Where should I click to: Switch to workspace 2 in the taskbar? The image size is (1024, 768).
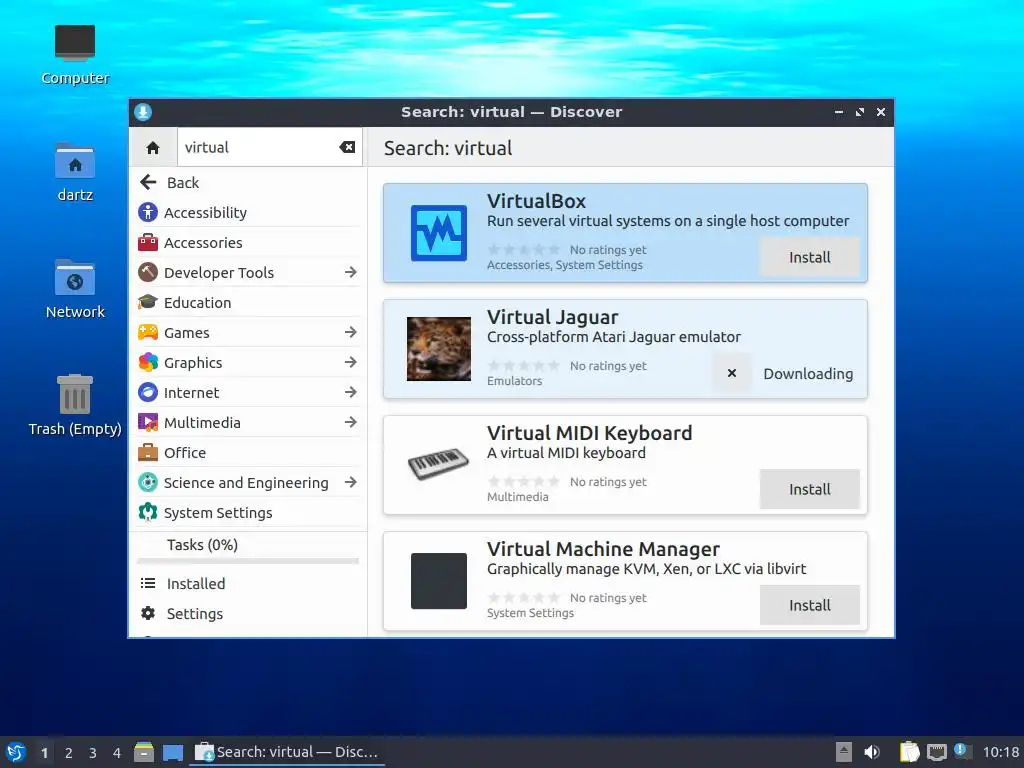pyautogui.click(x=69, y=753)
